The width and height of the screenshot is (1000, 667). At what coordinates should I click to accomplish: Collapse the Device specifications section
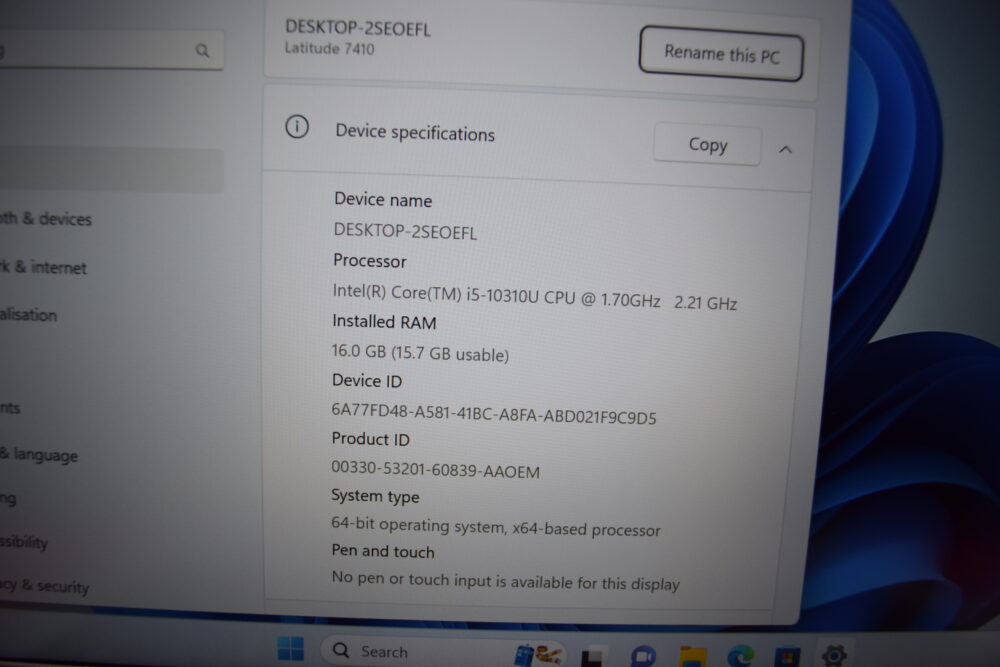(785, 150)
